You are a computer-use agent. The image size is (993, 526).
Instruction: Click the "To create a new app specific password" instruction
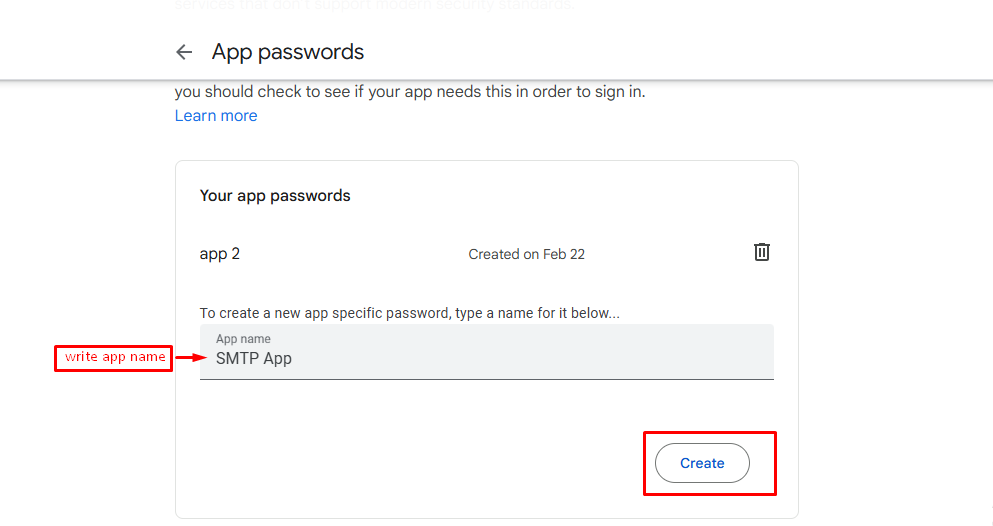point(409,313)
